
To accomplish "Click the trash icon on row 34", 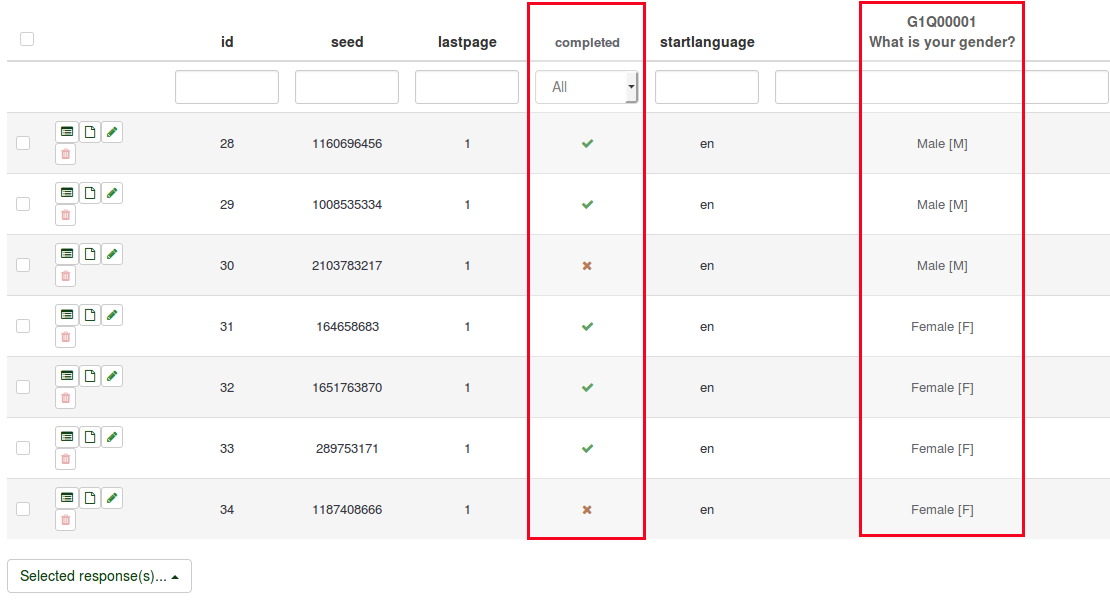I will click(x=66, y=520).
